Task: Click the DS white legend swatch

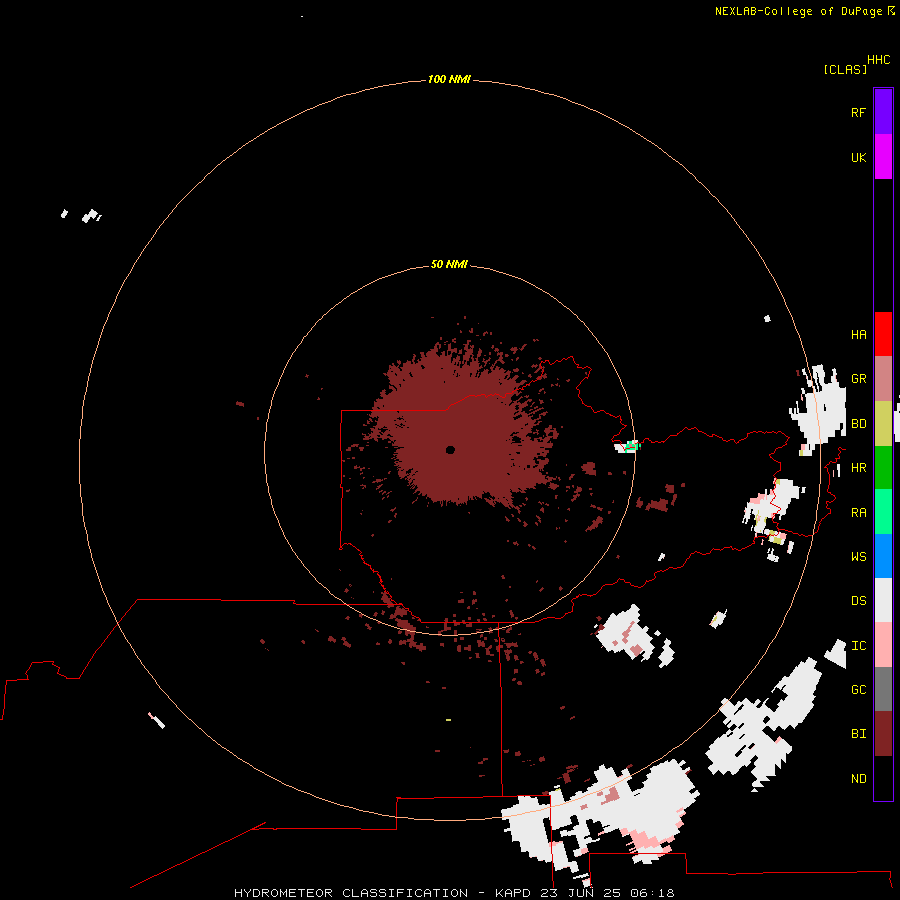Action: (x=883, y=600)
